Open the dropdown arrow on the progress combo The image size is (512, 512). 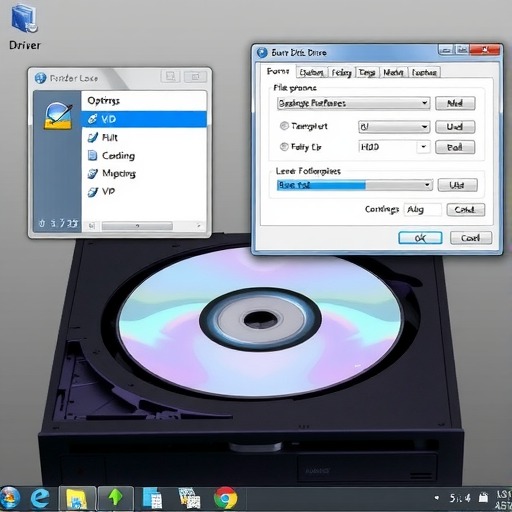click(427, 185)
